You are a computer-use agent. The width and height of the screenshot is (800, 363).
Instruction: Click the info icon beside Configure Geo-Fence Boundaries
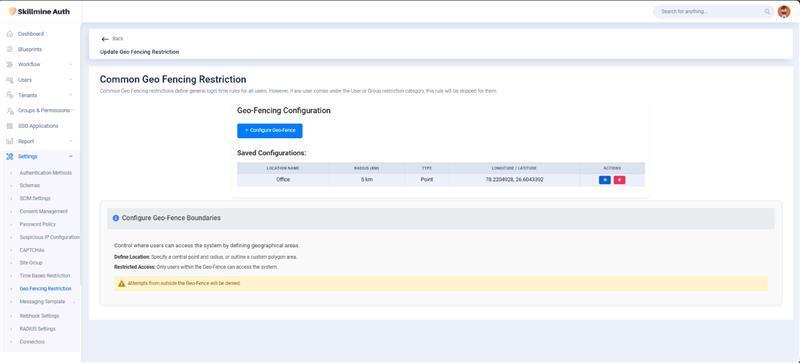pyautogui.click(x=116, y=218)
